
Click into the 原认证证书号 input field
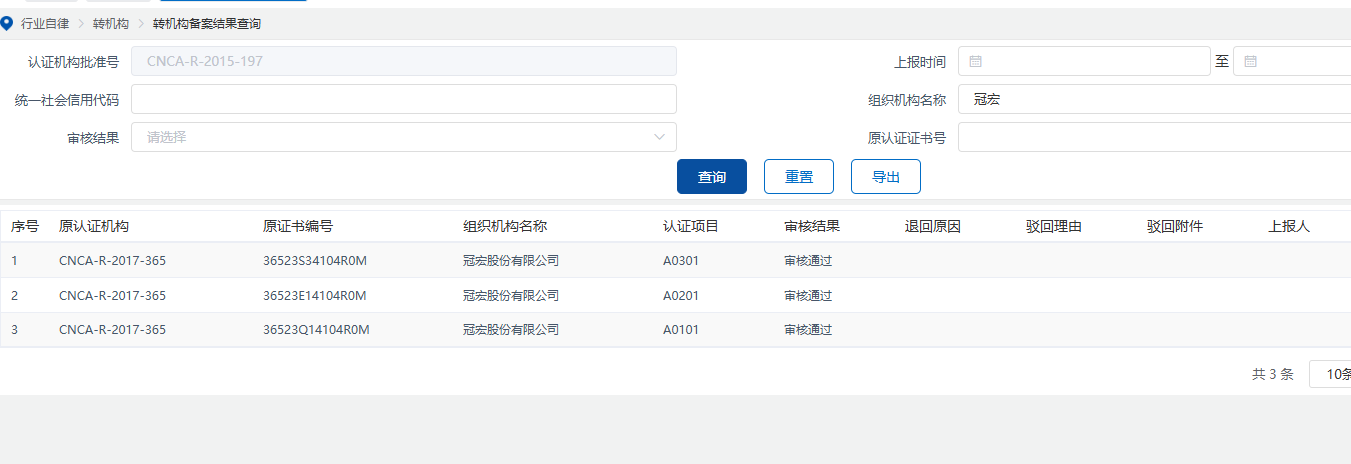[1150, 137]
